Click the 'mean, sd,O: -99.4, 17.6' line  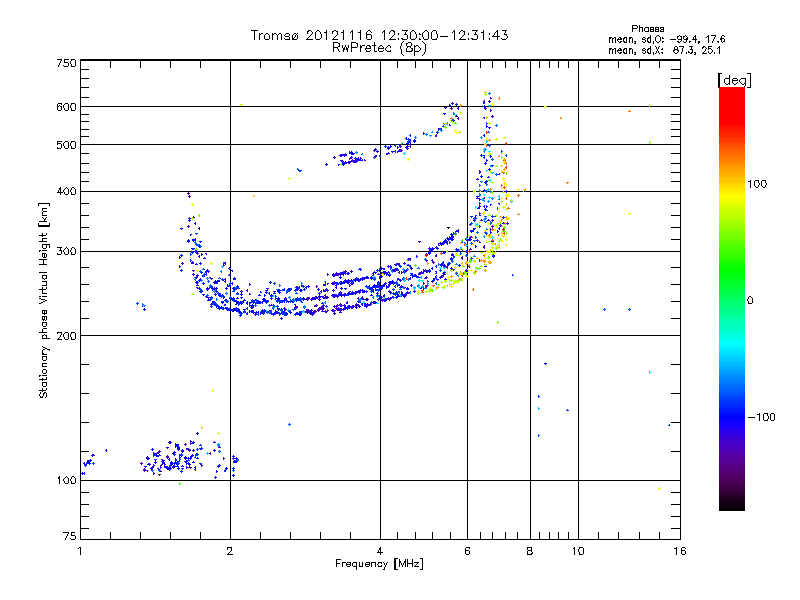coord(666,39)
